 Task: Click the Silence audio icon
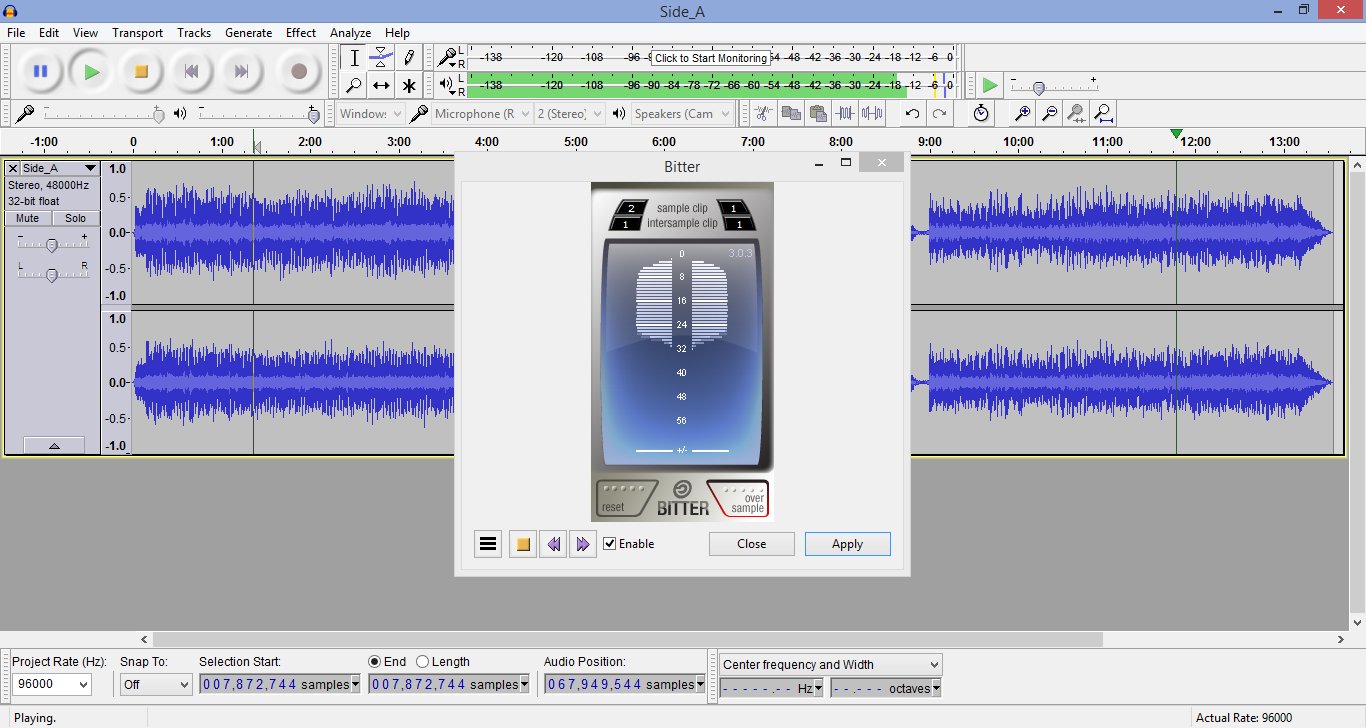(872, 113)
